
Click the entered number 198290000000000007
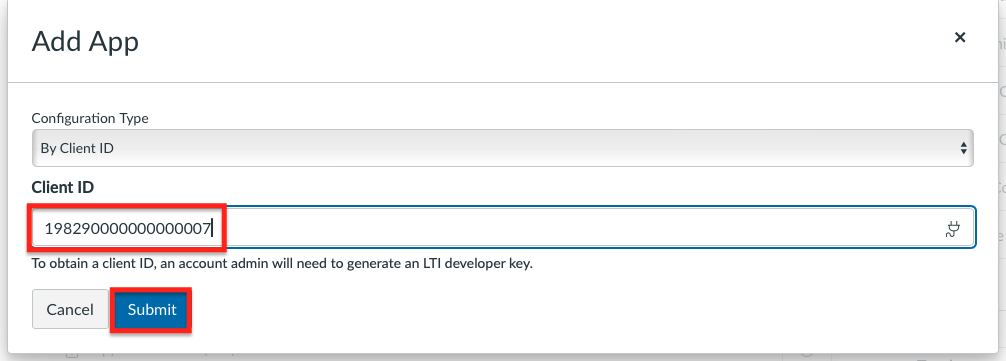[x=128, y=228]
